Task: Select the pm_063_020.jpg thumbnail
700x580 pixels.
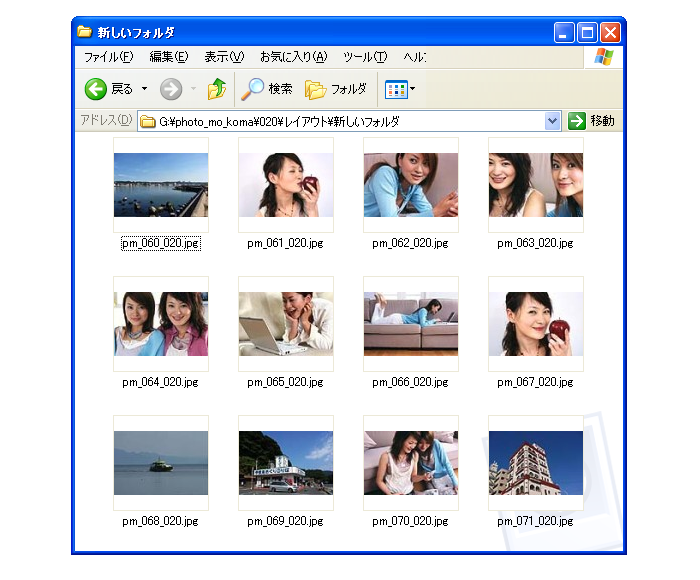Action: [536, 185]
